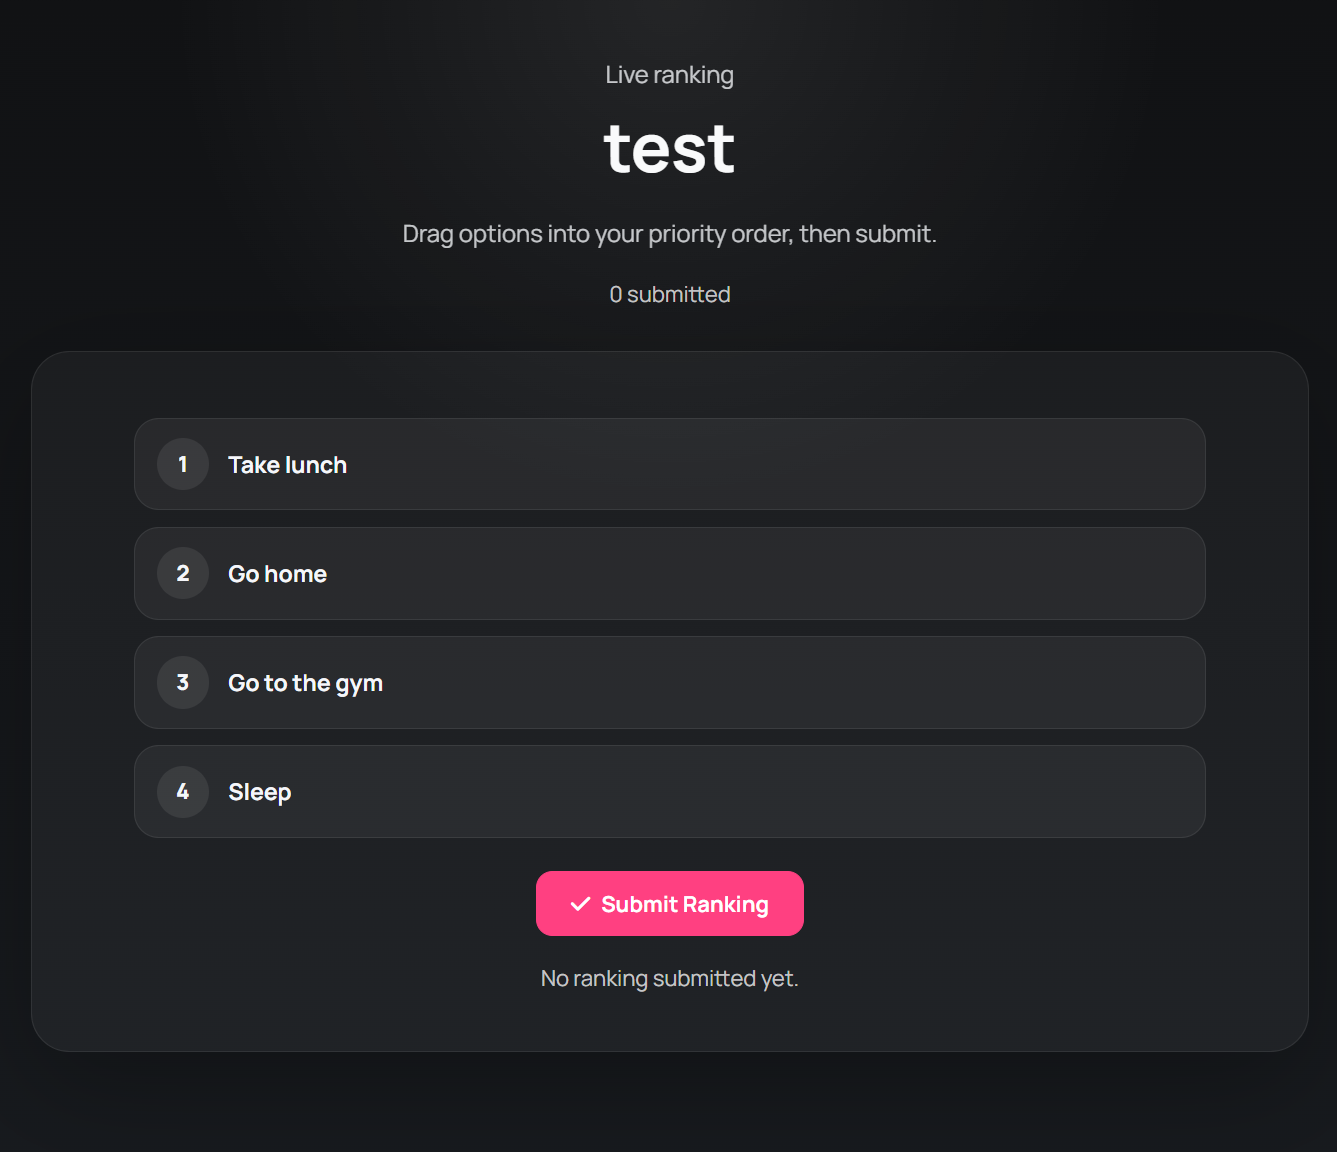Click the Live ranking label
This screenshot has width=1337, height=1152.
(669, 74)
